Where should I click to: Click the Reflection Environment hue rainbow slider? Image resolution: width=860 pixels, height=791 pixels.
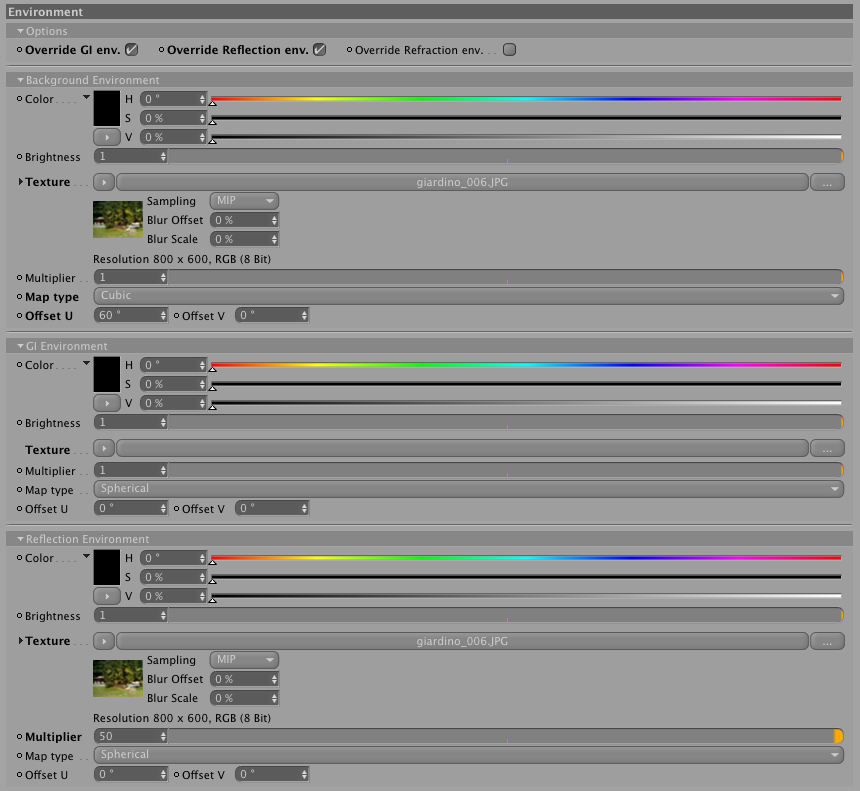click(x=526, y=558)
